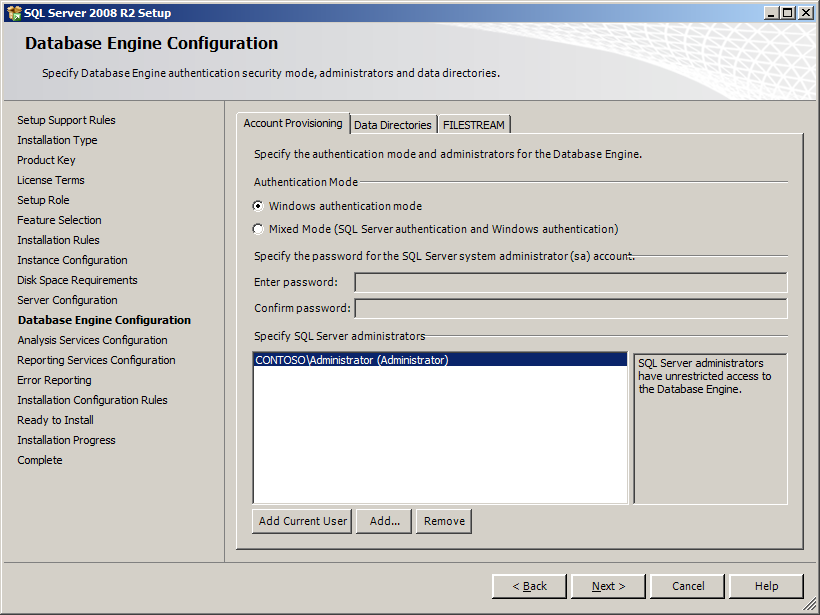Click Server Configuration step in sidebar

(x=67, y=300)
